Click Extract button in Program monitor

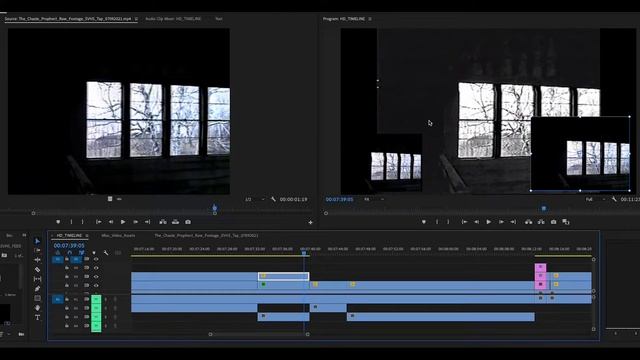point(541,222)
